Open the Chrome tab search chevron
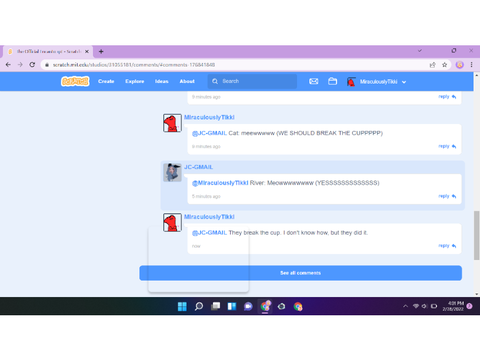This screenshot has height=360, width=480. pyautogui.click(x=420, y=51)
